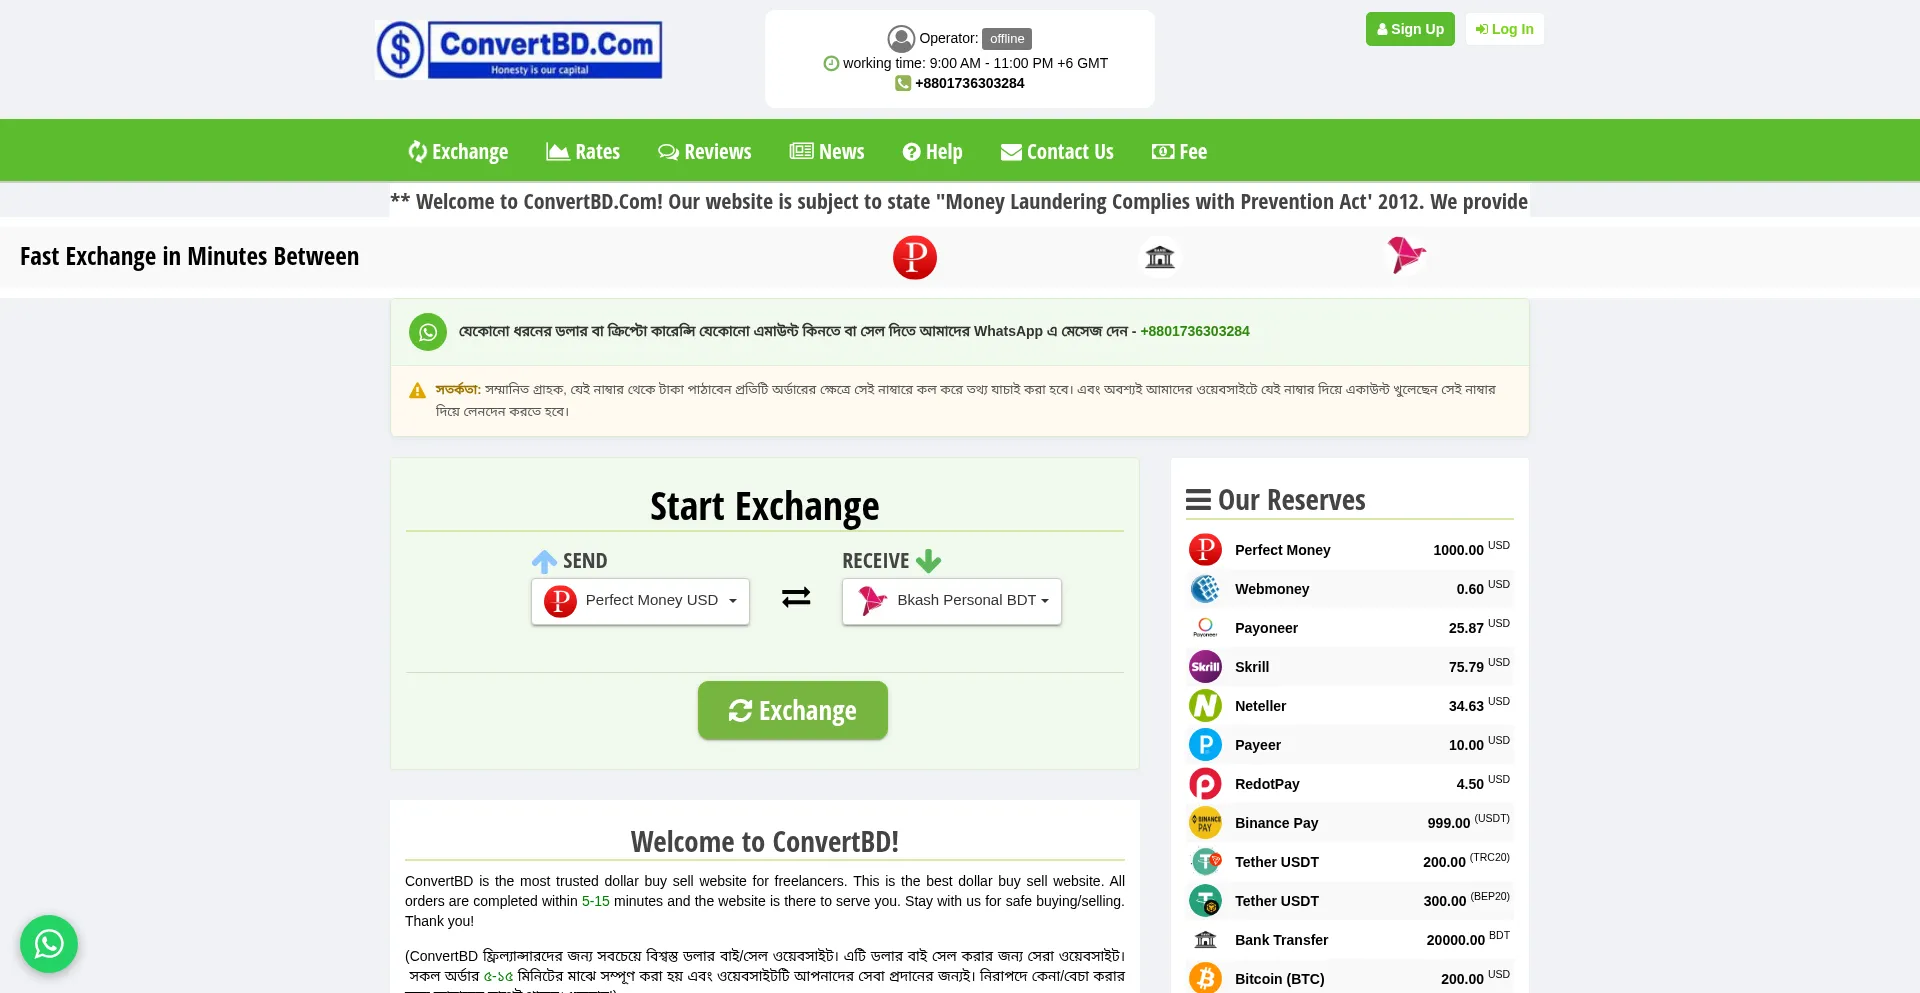The image size is (1920, 993).
Task: Open the Reviews page
Action: 704,152
